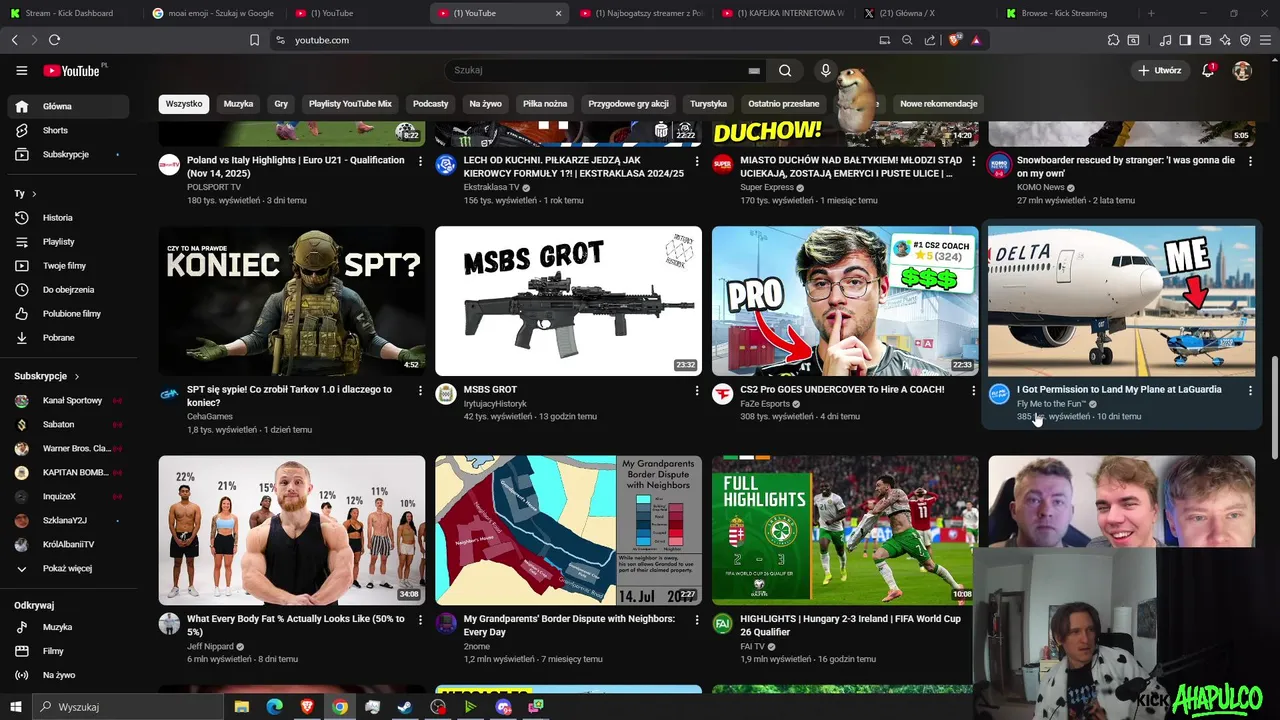Open the FaZe Esports channel link
The image size is (1280, 720).
765,404
